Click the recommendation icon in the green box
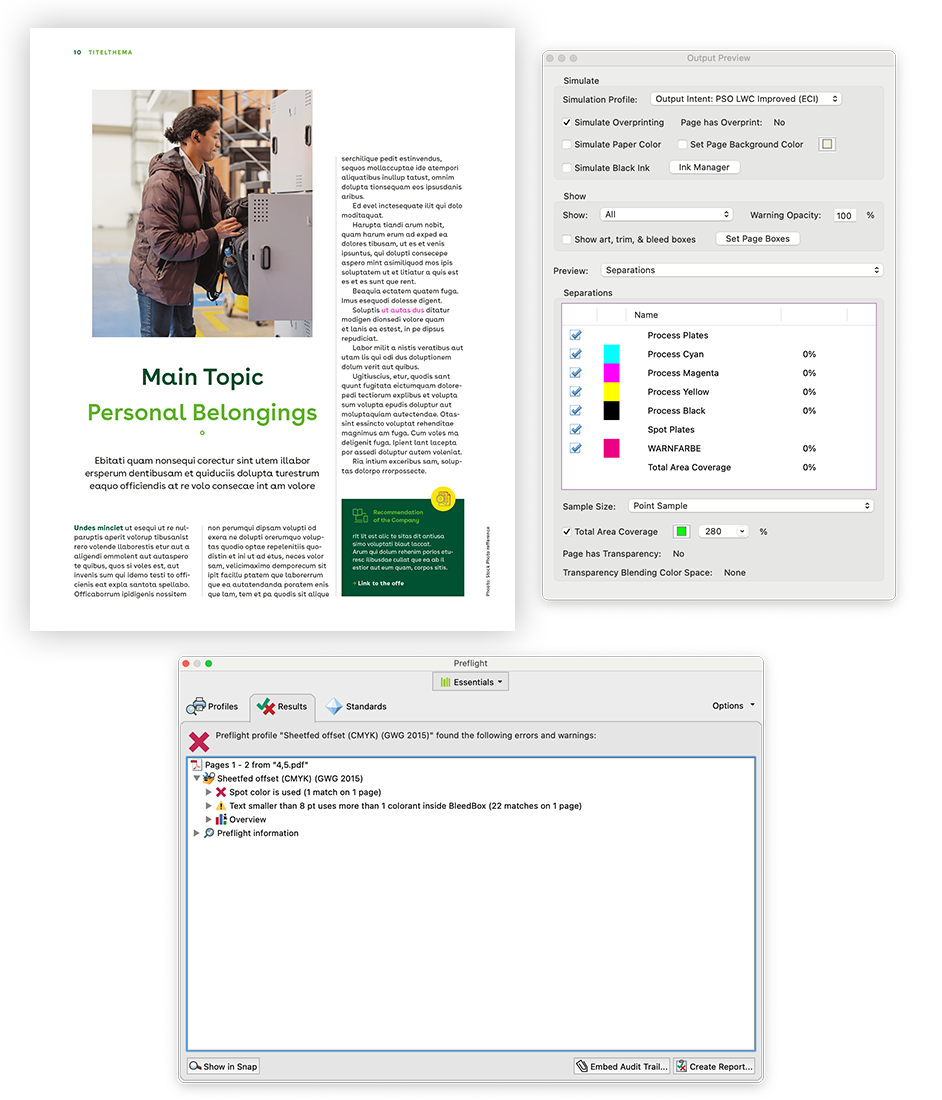Screen dimensions: 942x1100 361,516
